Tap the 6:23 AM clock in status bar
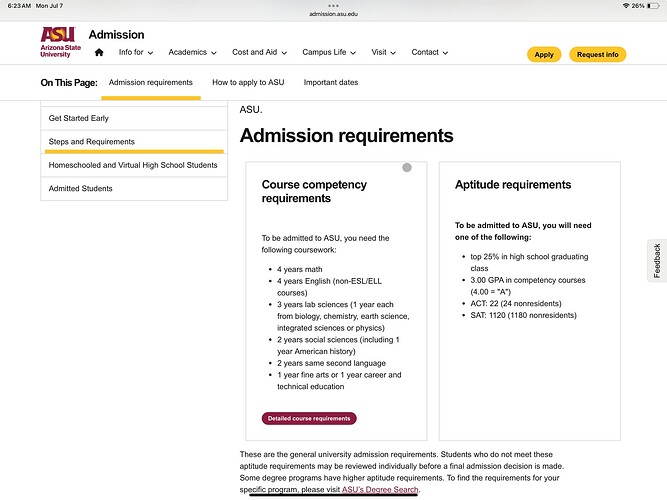 coord(19,6)
